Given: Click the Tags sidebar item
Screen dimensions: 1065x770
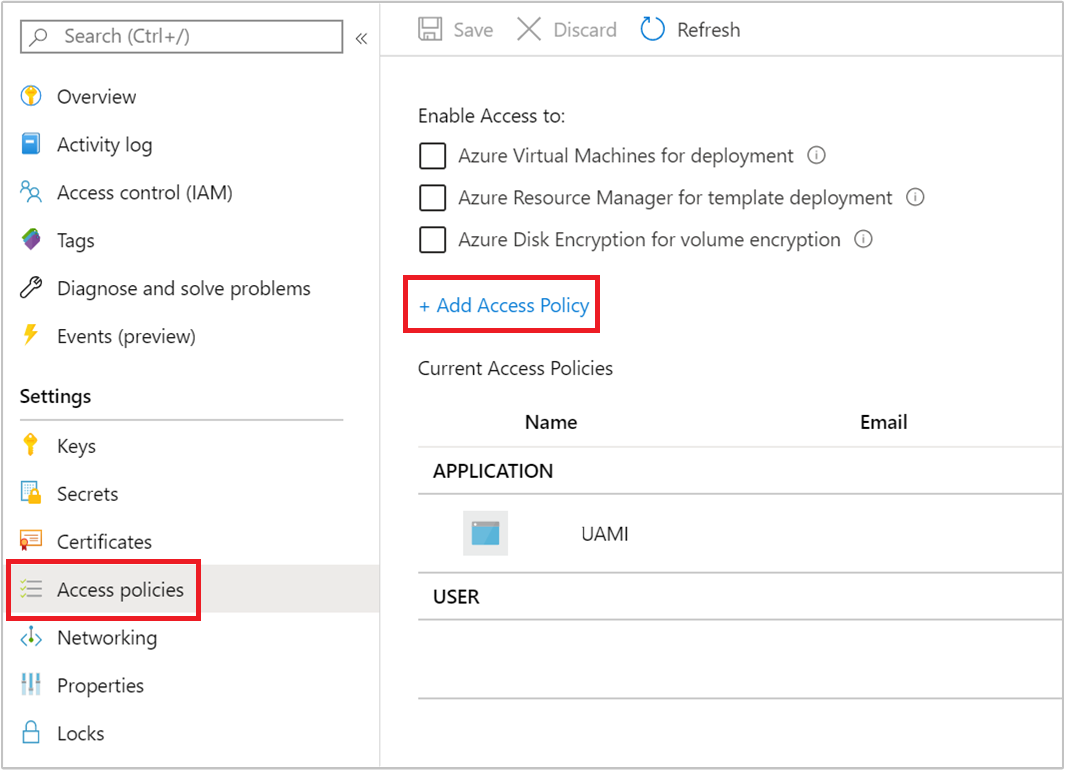Looking at the screenshot, I should click(x=77, y=240).
